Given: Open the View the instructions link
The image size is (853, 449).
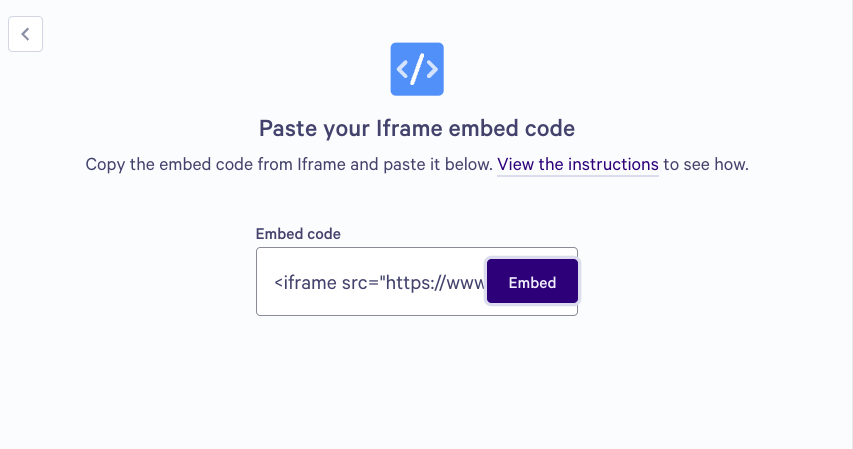Looking at the screenshot, I should pos(578,164).
